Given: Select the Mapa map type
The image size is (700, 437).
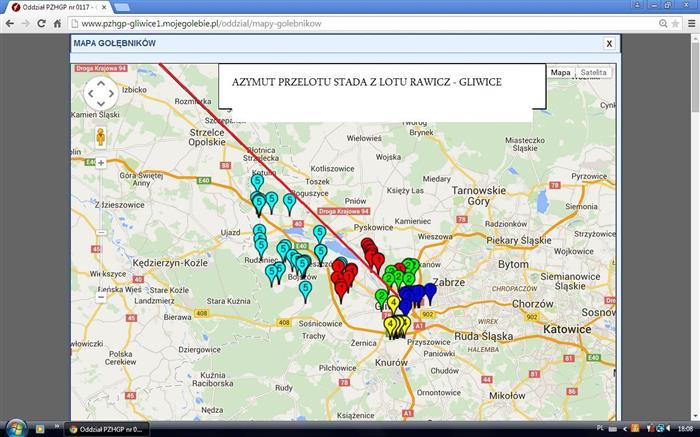Looking at the screenshot, I should click(x=561, y=73).
